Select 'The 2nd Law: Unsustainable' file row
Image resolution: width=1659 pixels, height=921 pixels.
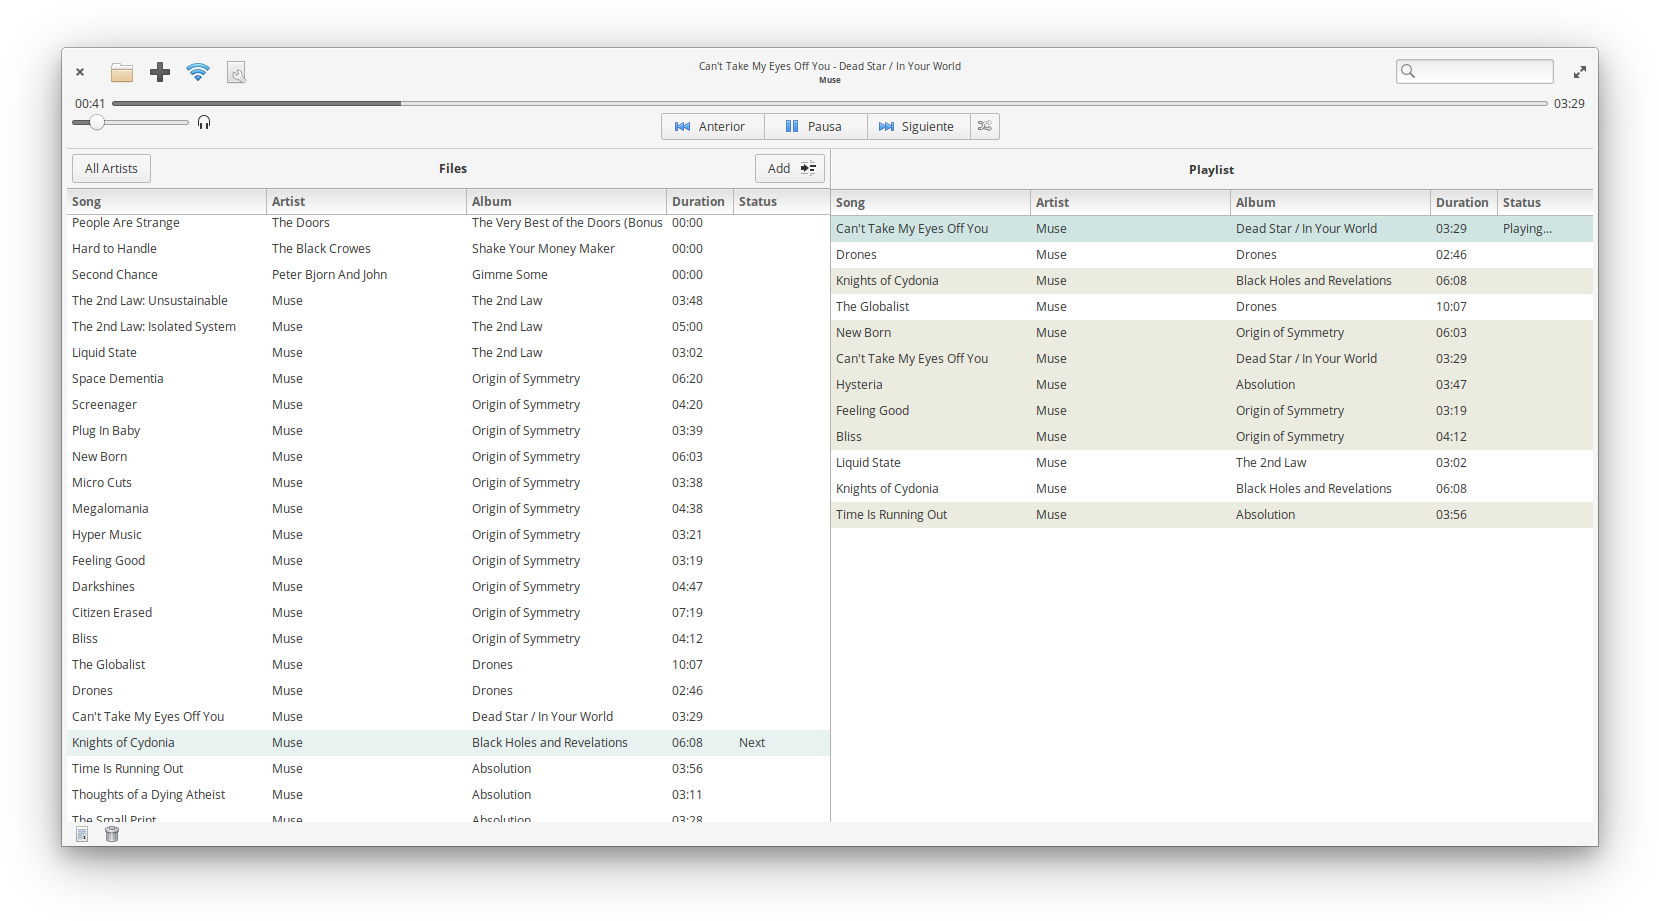448,301
